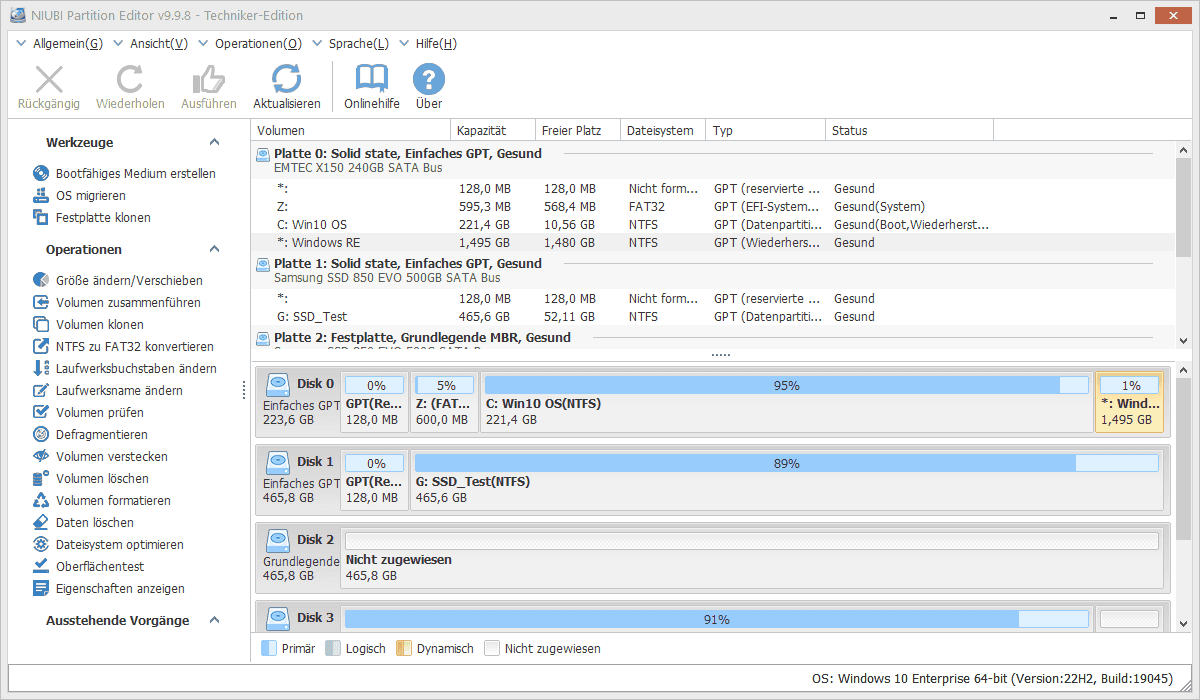This screenshot has height=700, width=1200.
Task: Sort by Status column header
Action: (x=910, y=130)
